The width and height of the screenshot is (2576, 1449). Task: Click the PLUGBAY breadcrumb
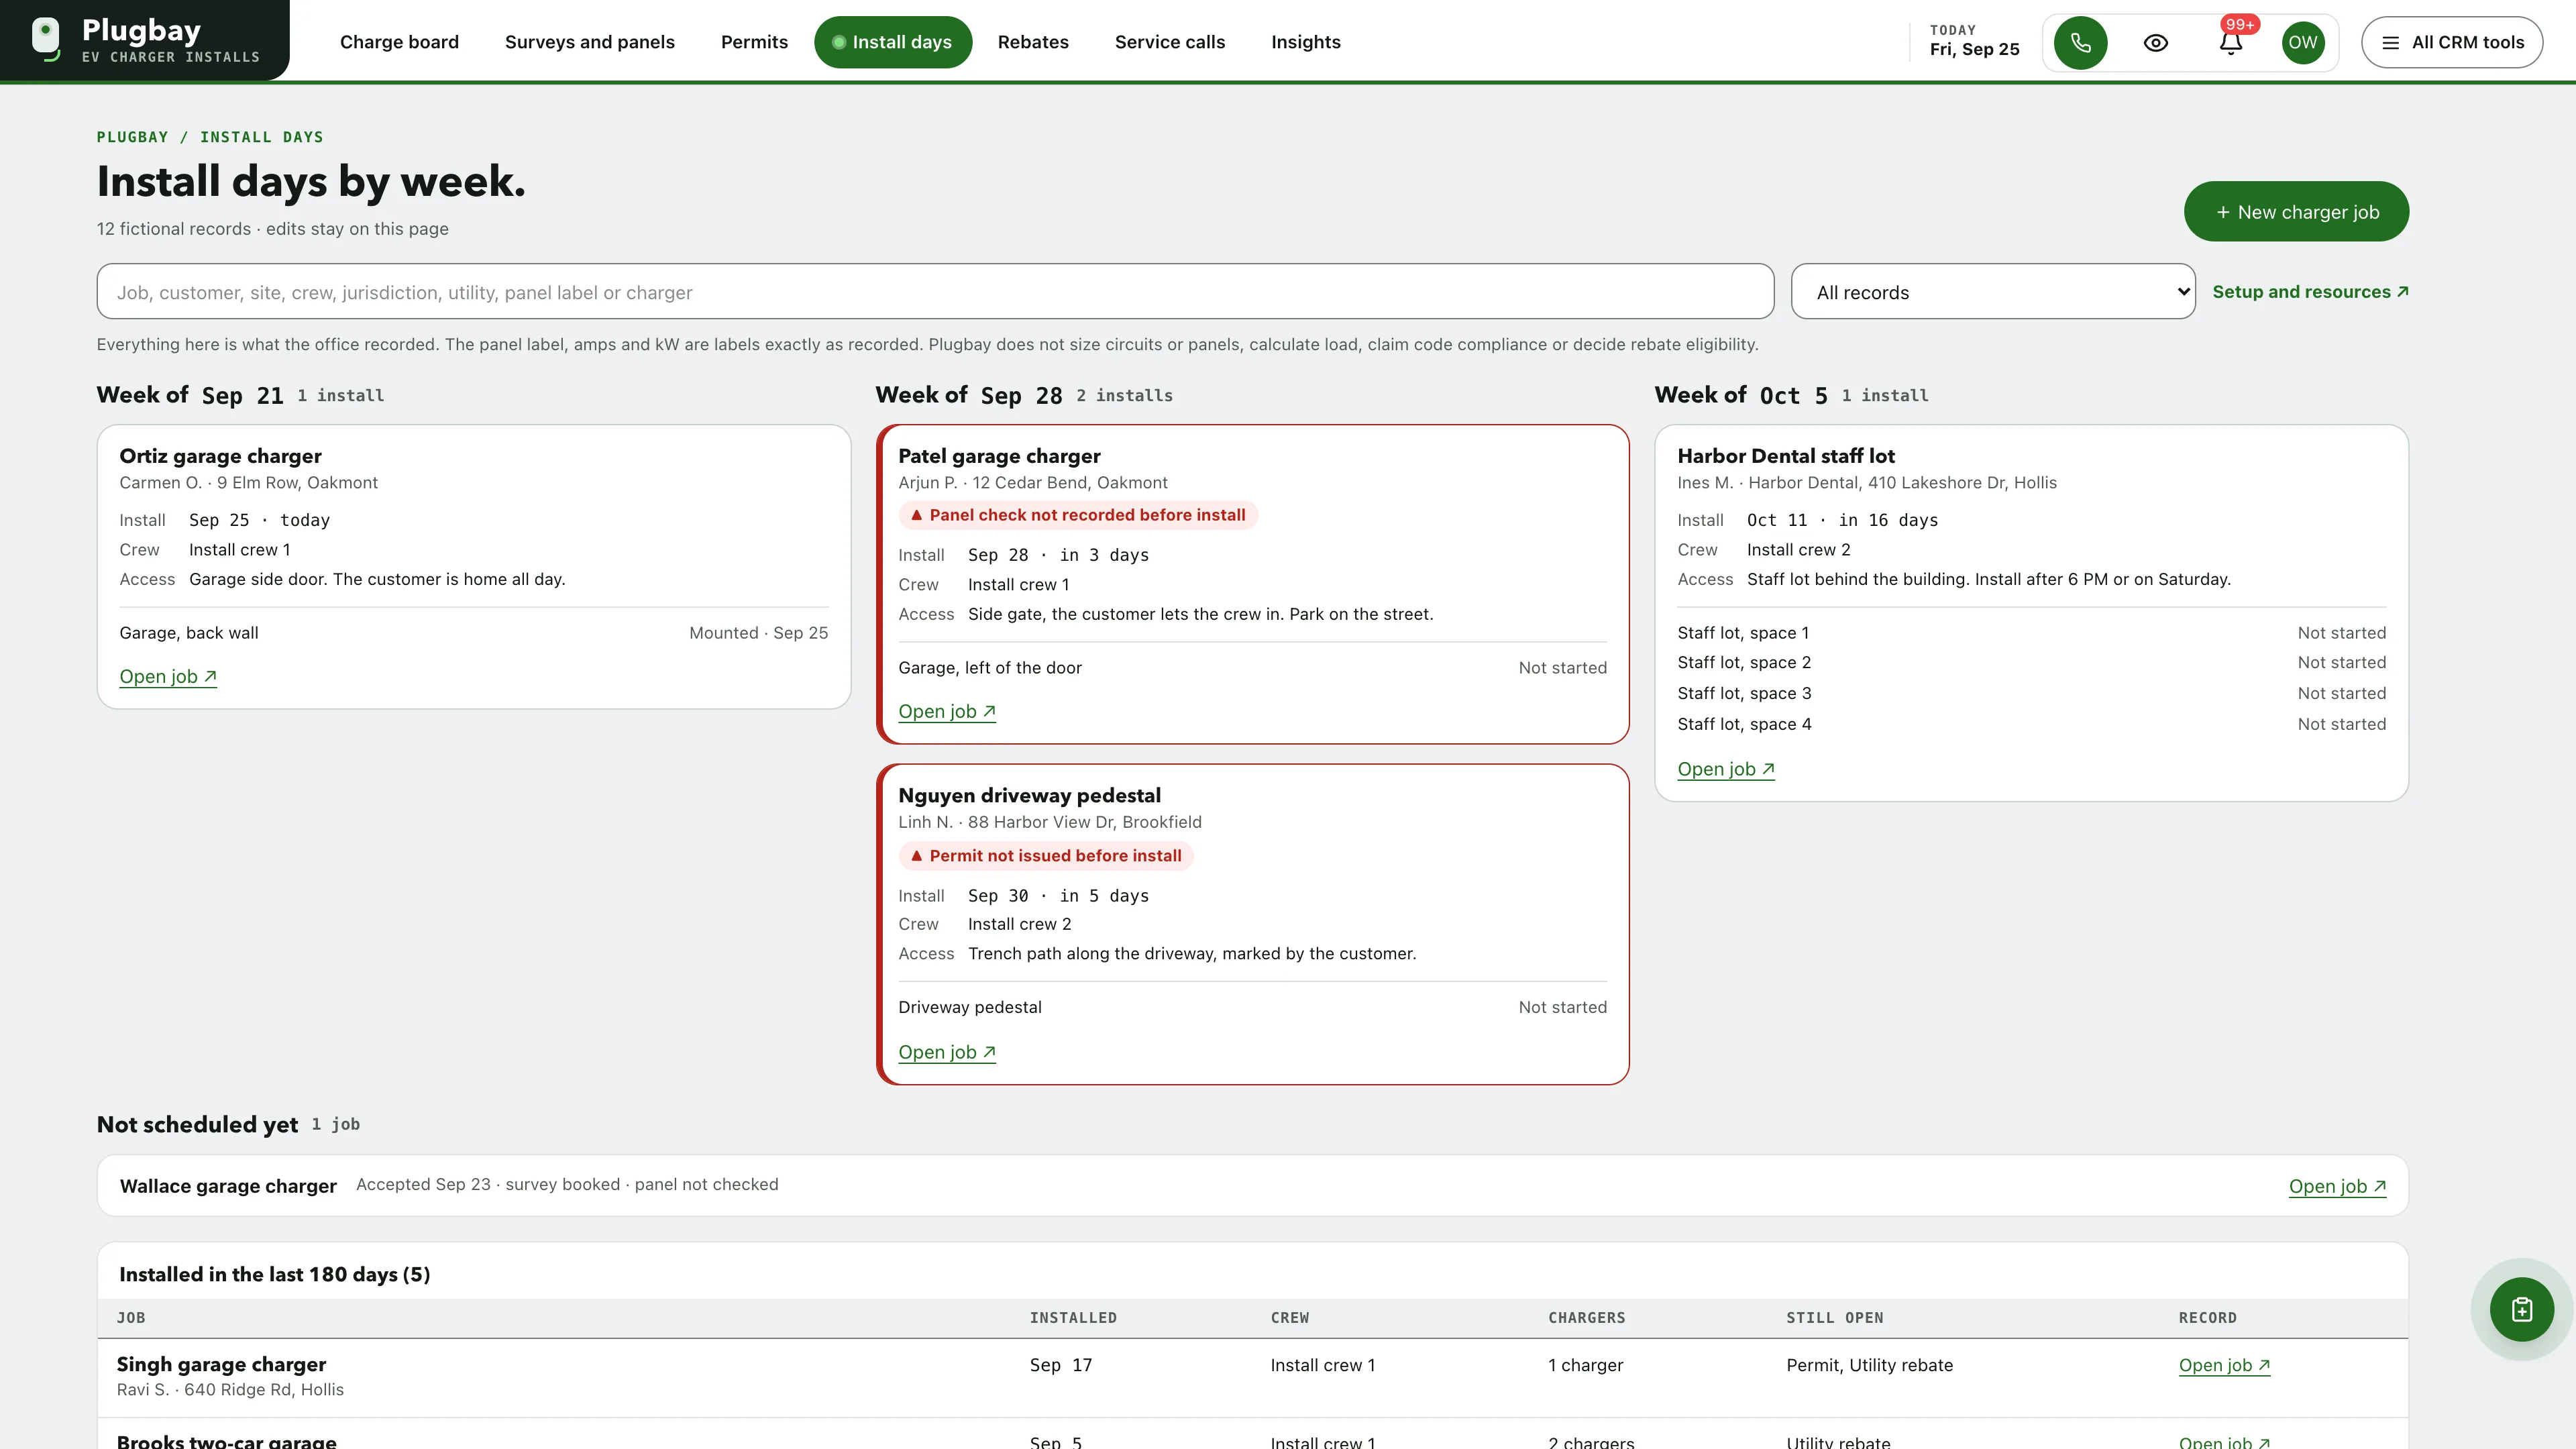click(x=132, y=137)
